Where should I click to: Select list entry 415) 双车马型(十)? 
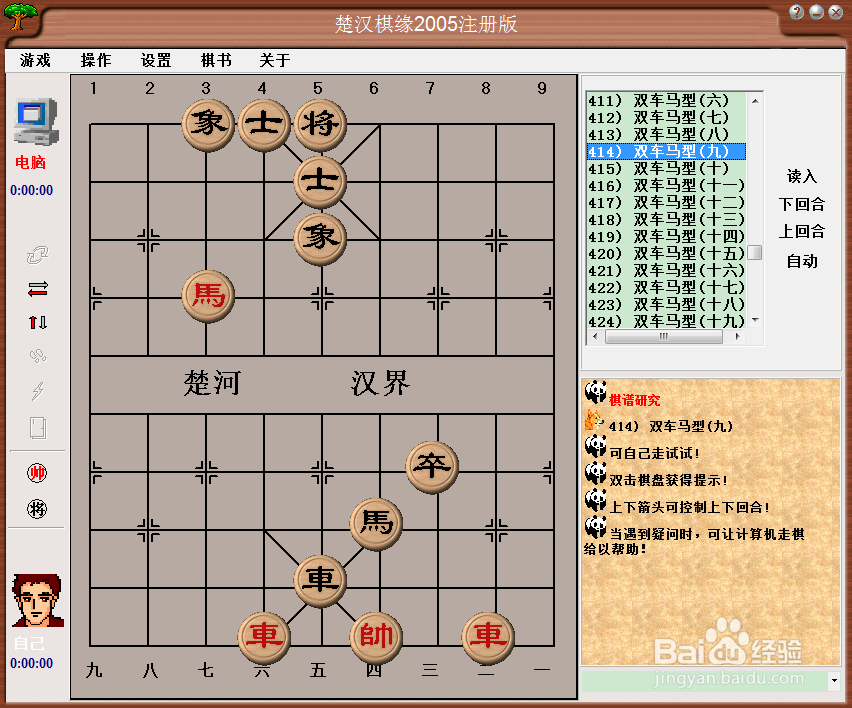(x=666, y=168)
